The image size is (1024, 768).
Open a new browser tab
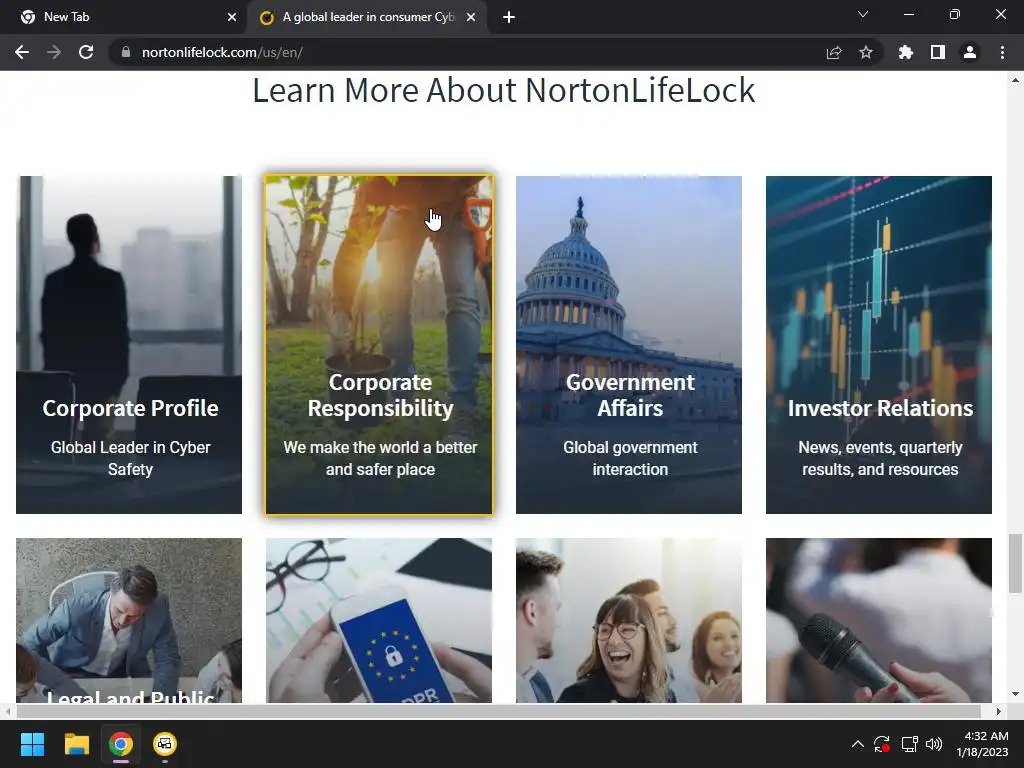click(x=509, y=17)
